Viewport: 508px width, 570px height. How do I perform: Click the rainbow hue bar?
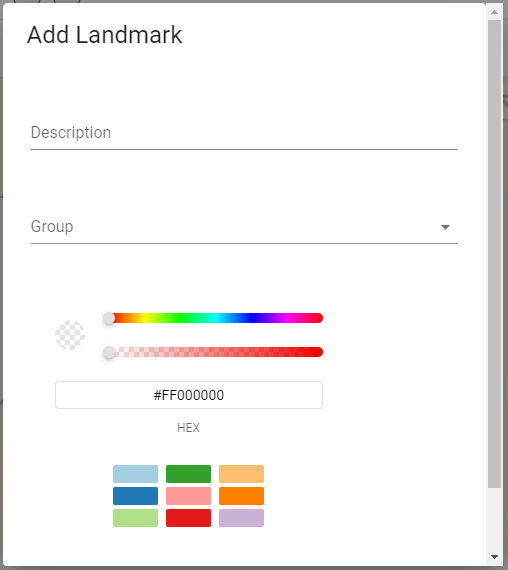tap(216, 318)
